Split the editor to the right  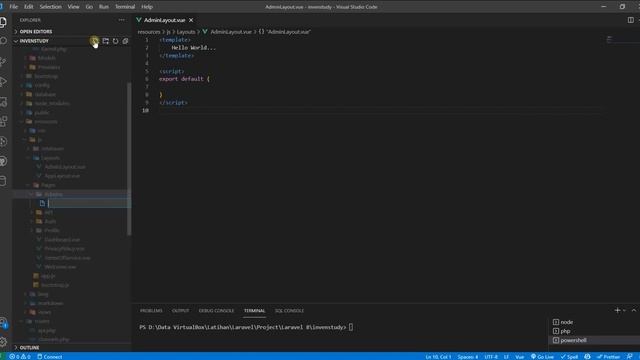(630, 20)
